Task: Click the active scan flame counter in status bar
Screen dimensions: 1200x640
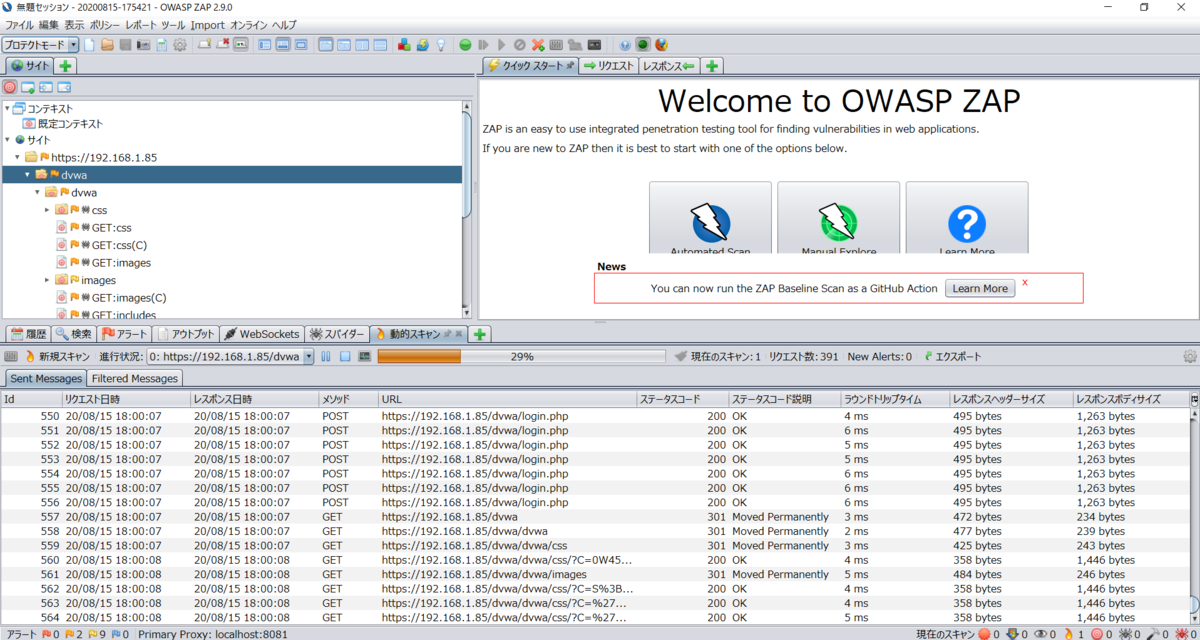Action: click(1074, 634)
